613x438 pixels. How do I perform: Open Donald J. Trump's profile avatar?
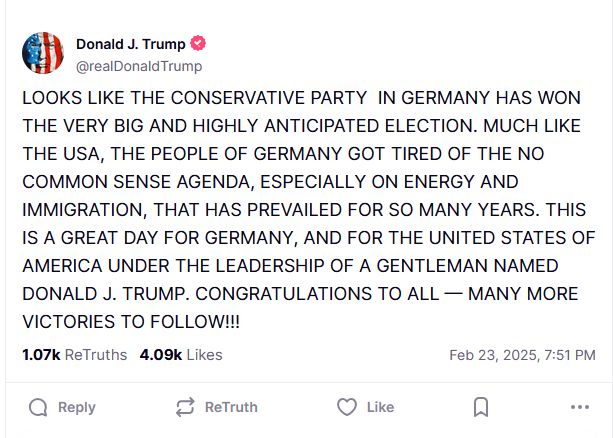click(42, 53)
